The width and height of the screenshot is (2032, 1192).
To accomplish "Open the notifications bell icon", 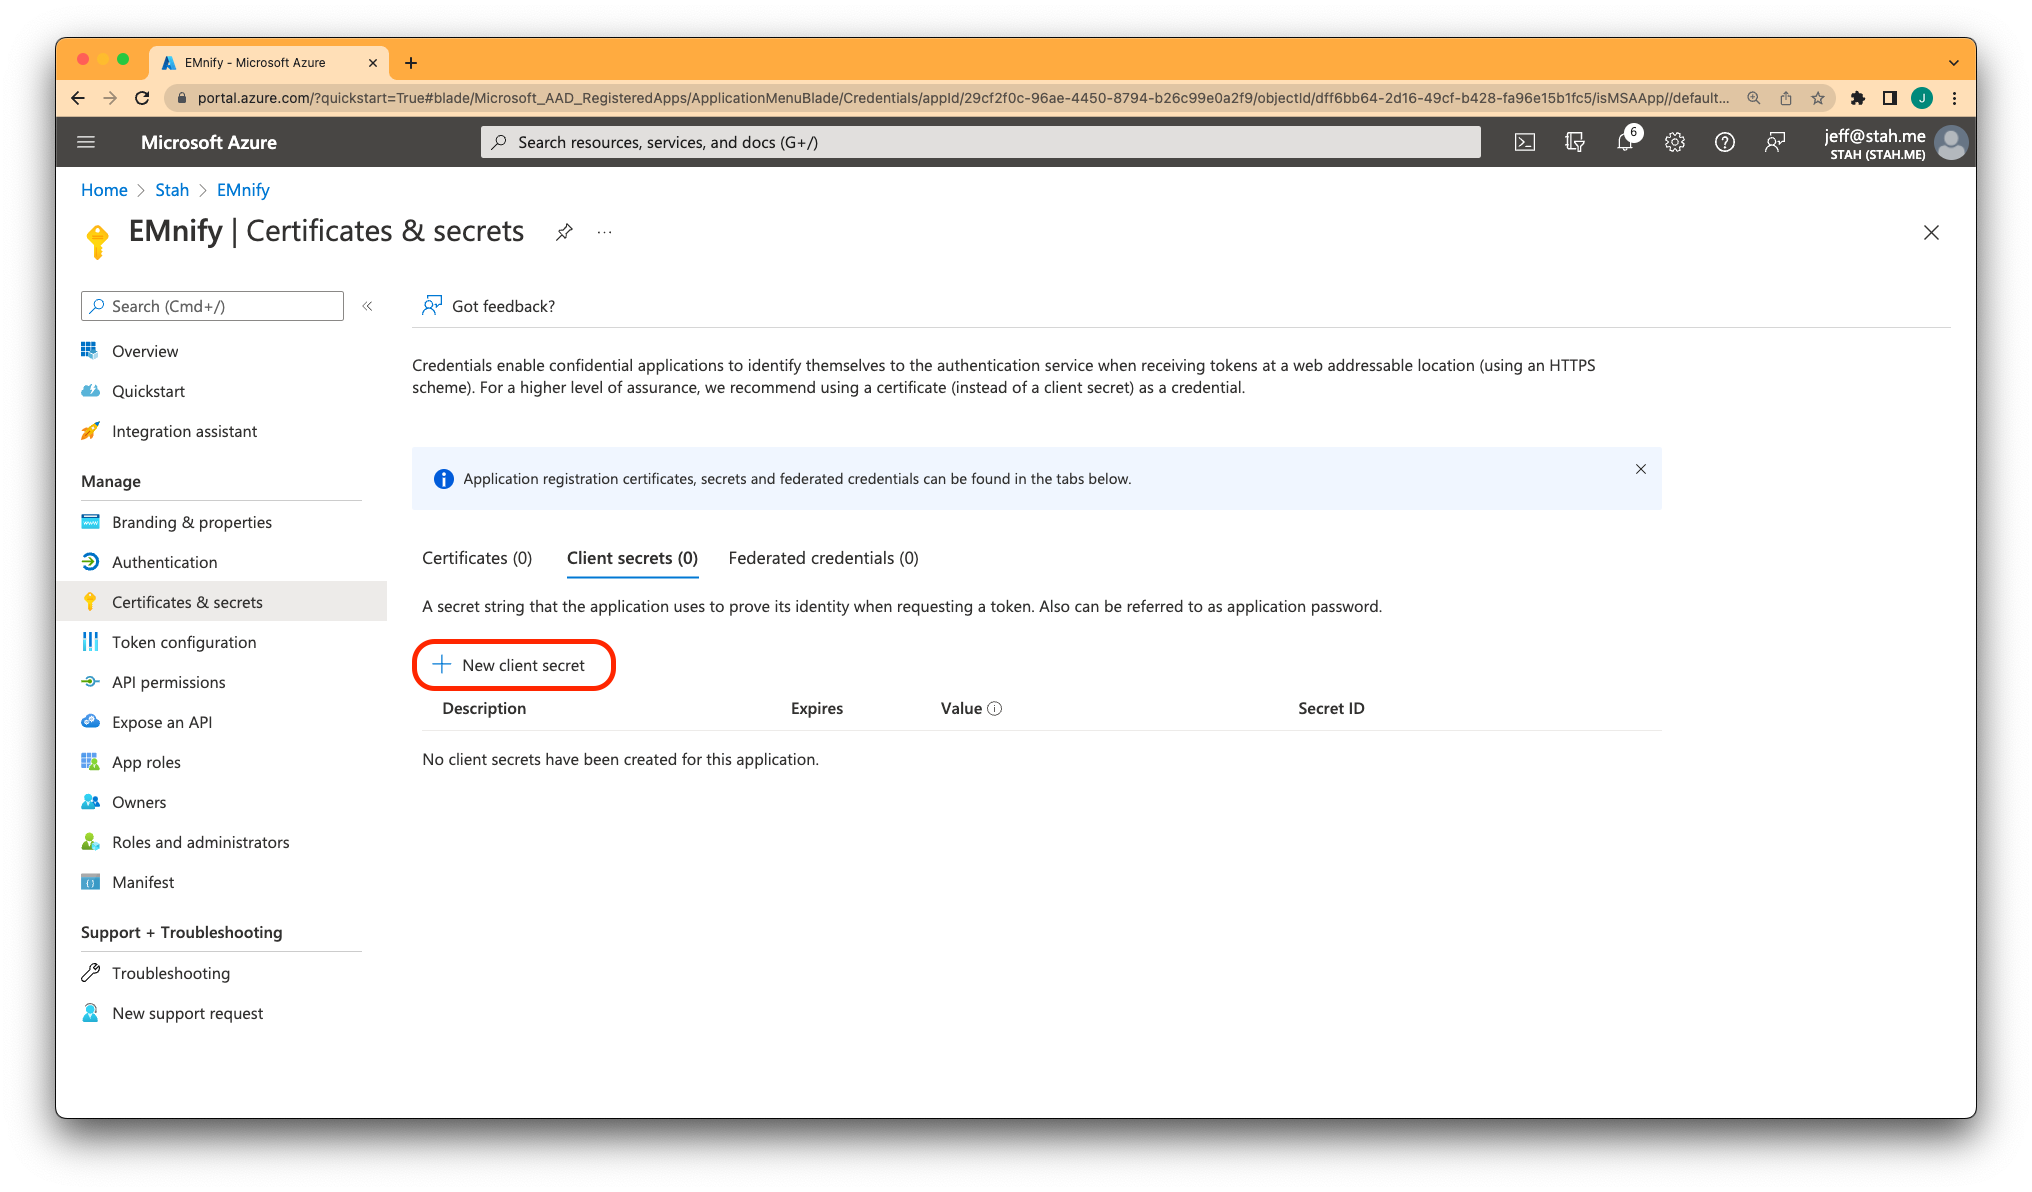I will (x=1624, y=142).
